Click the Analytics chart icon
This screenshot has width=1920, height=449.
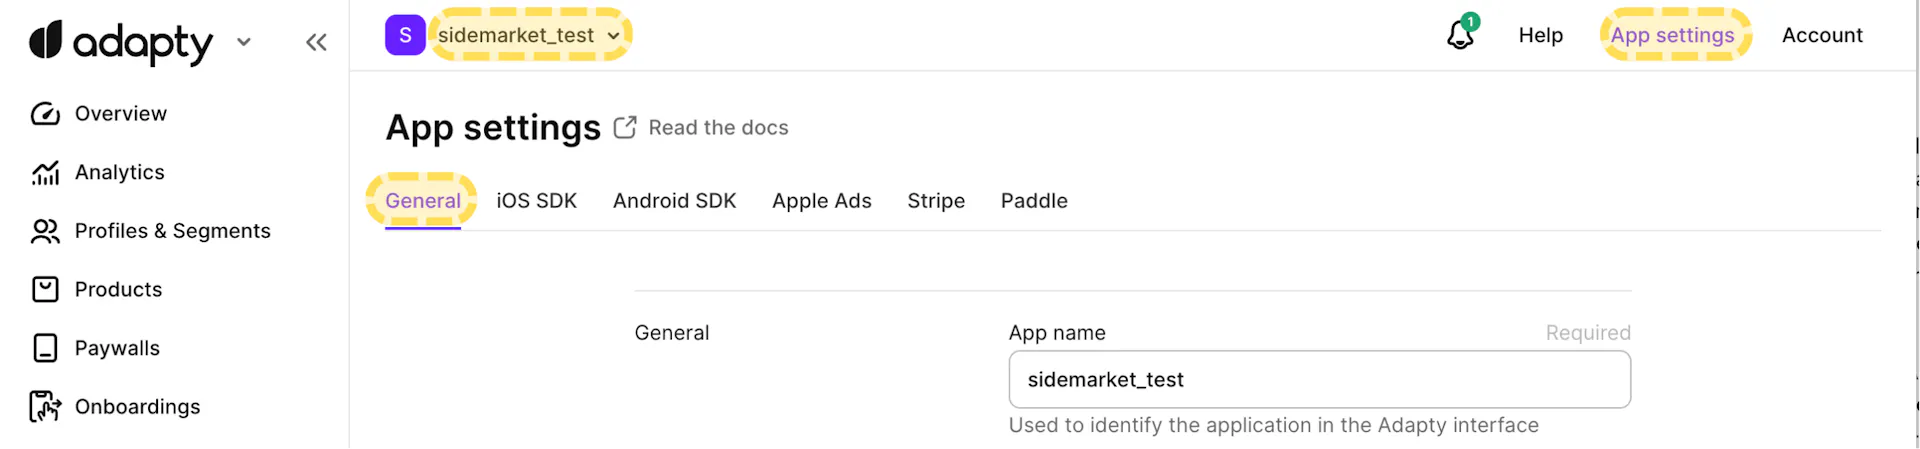coord(45,173)
